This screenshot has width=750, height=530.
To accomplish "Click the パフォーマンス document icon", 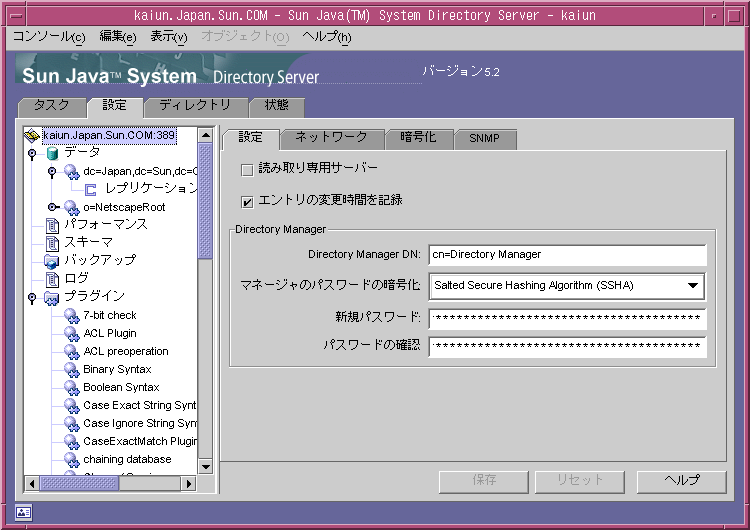I will [x=52, y=225].
